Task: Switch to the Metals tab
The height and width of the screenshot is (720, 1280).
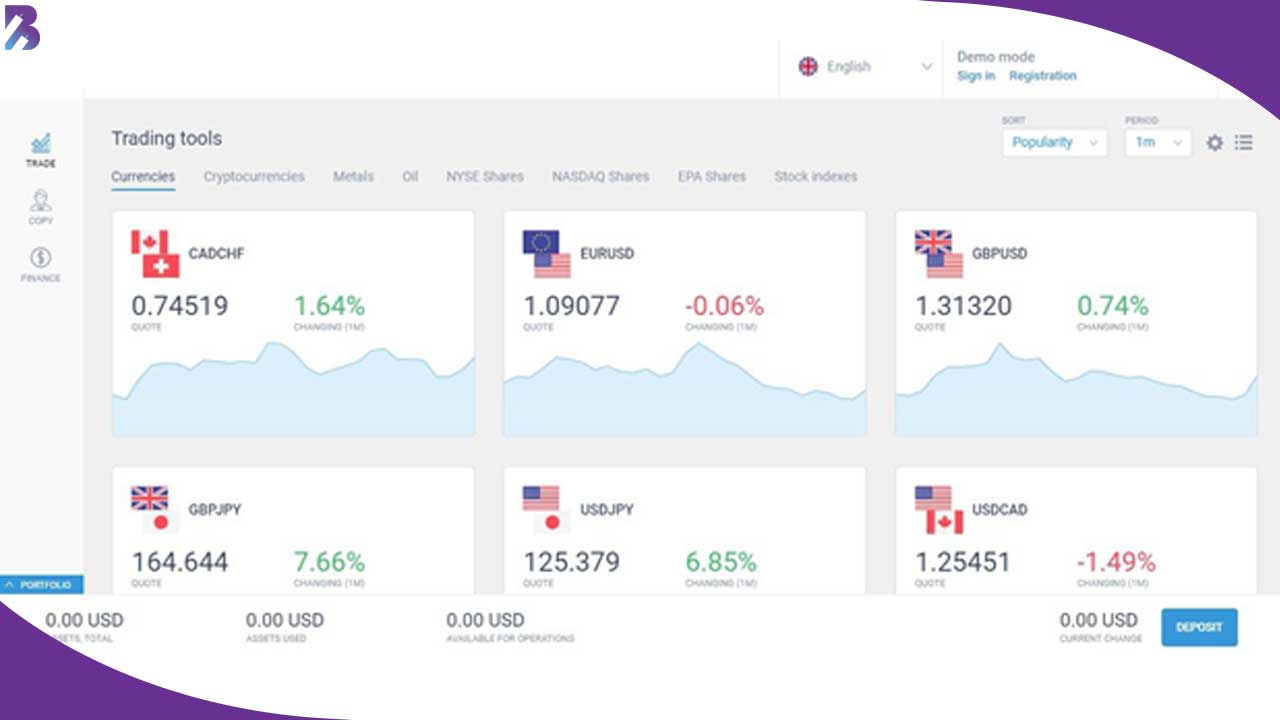Action: [x=353, y=177]
